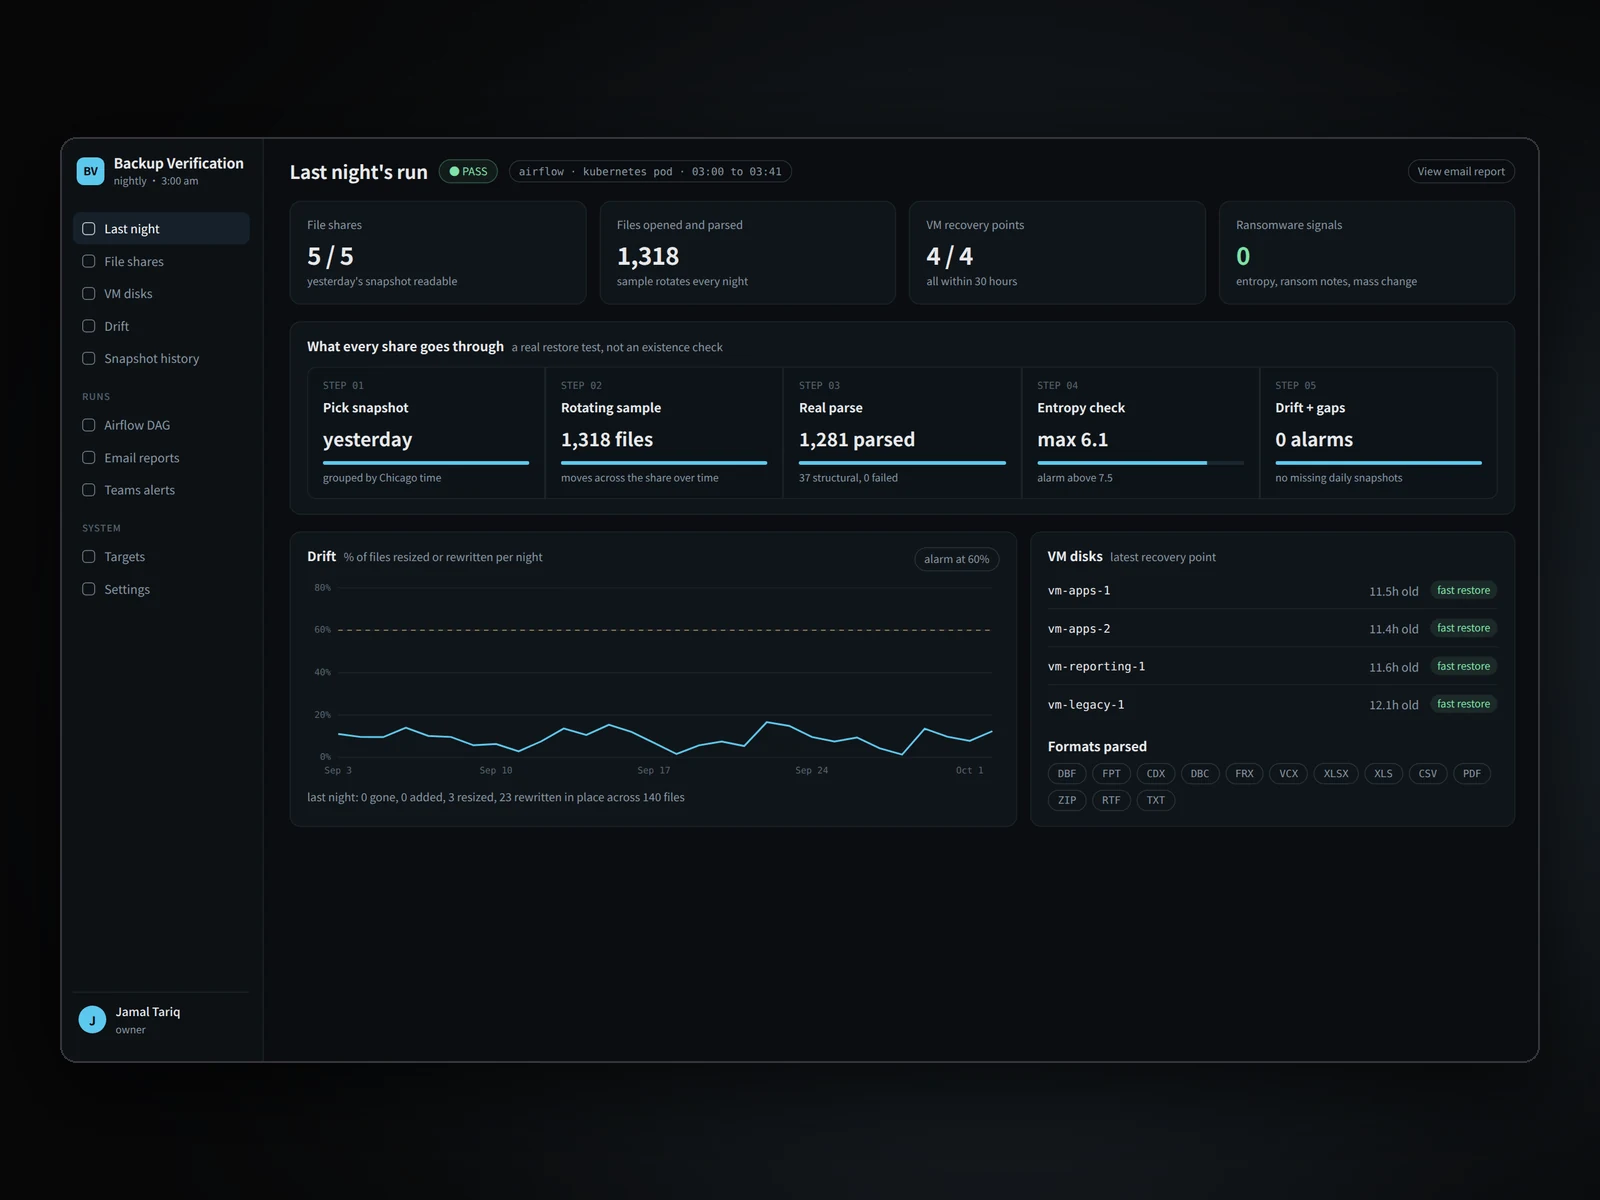Select the vm-apps-2 disk name
Image resolution: width=1600 pixels, height=1200 pixels.
point(1079,629)
